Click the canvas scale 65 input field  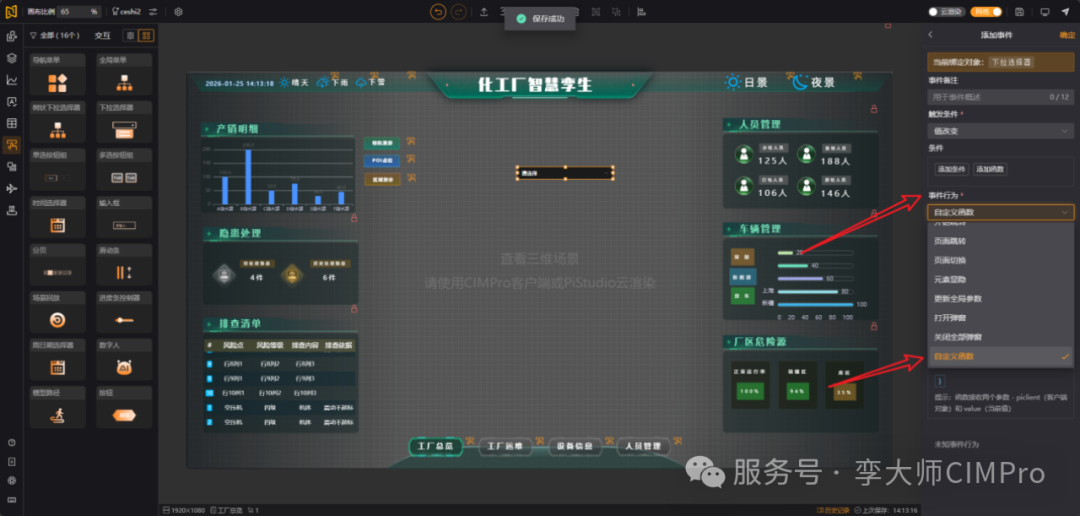(x=79, y=12)
